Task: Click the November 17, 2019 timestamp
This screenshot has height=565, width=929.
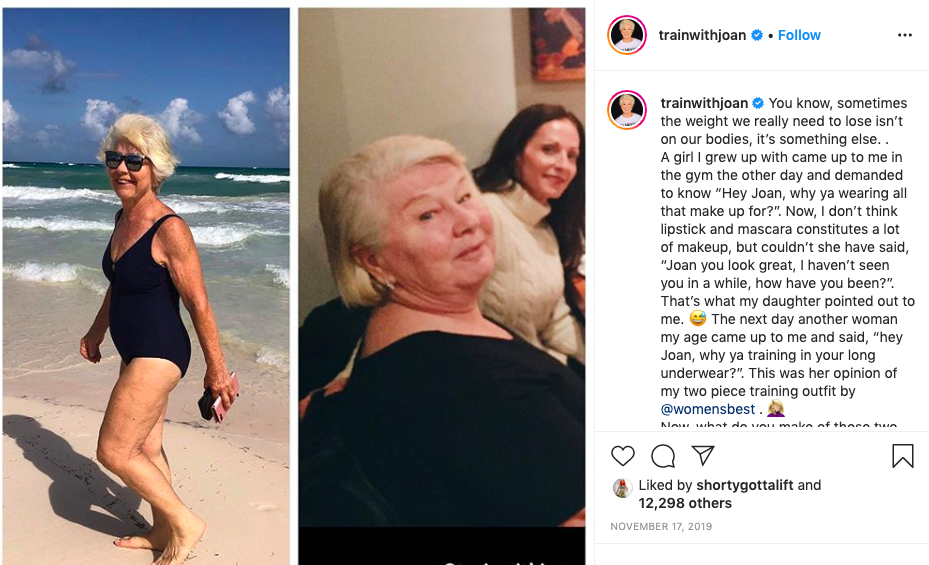Action: tap(661, 527)
